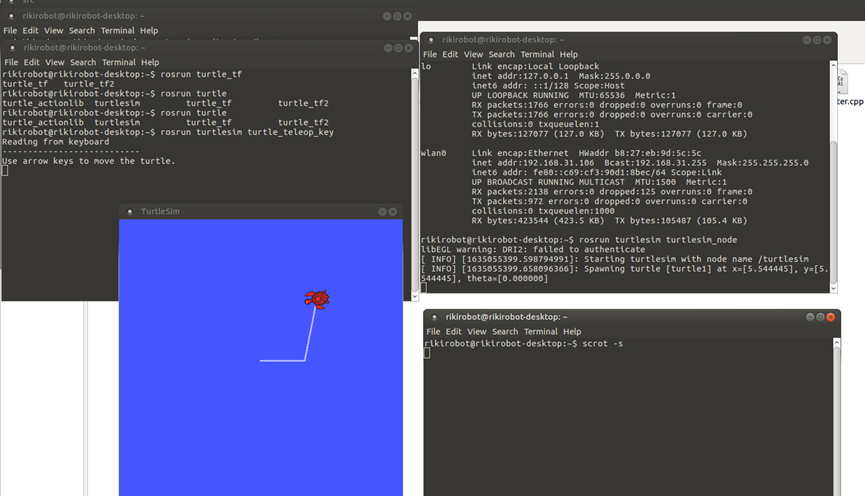
Task: Maximize the turtlesim_node terminal window
Action: [817, 40]
